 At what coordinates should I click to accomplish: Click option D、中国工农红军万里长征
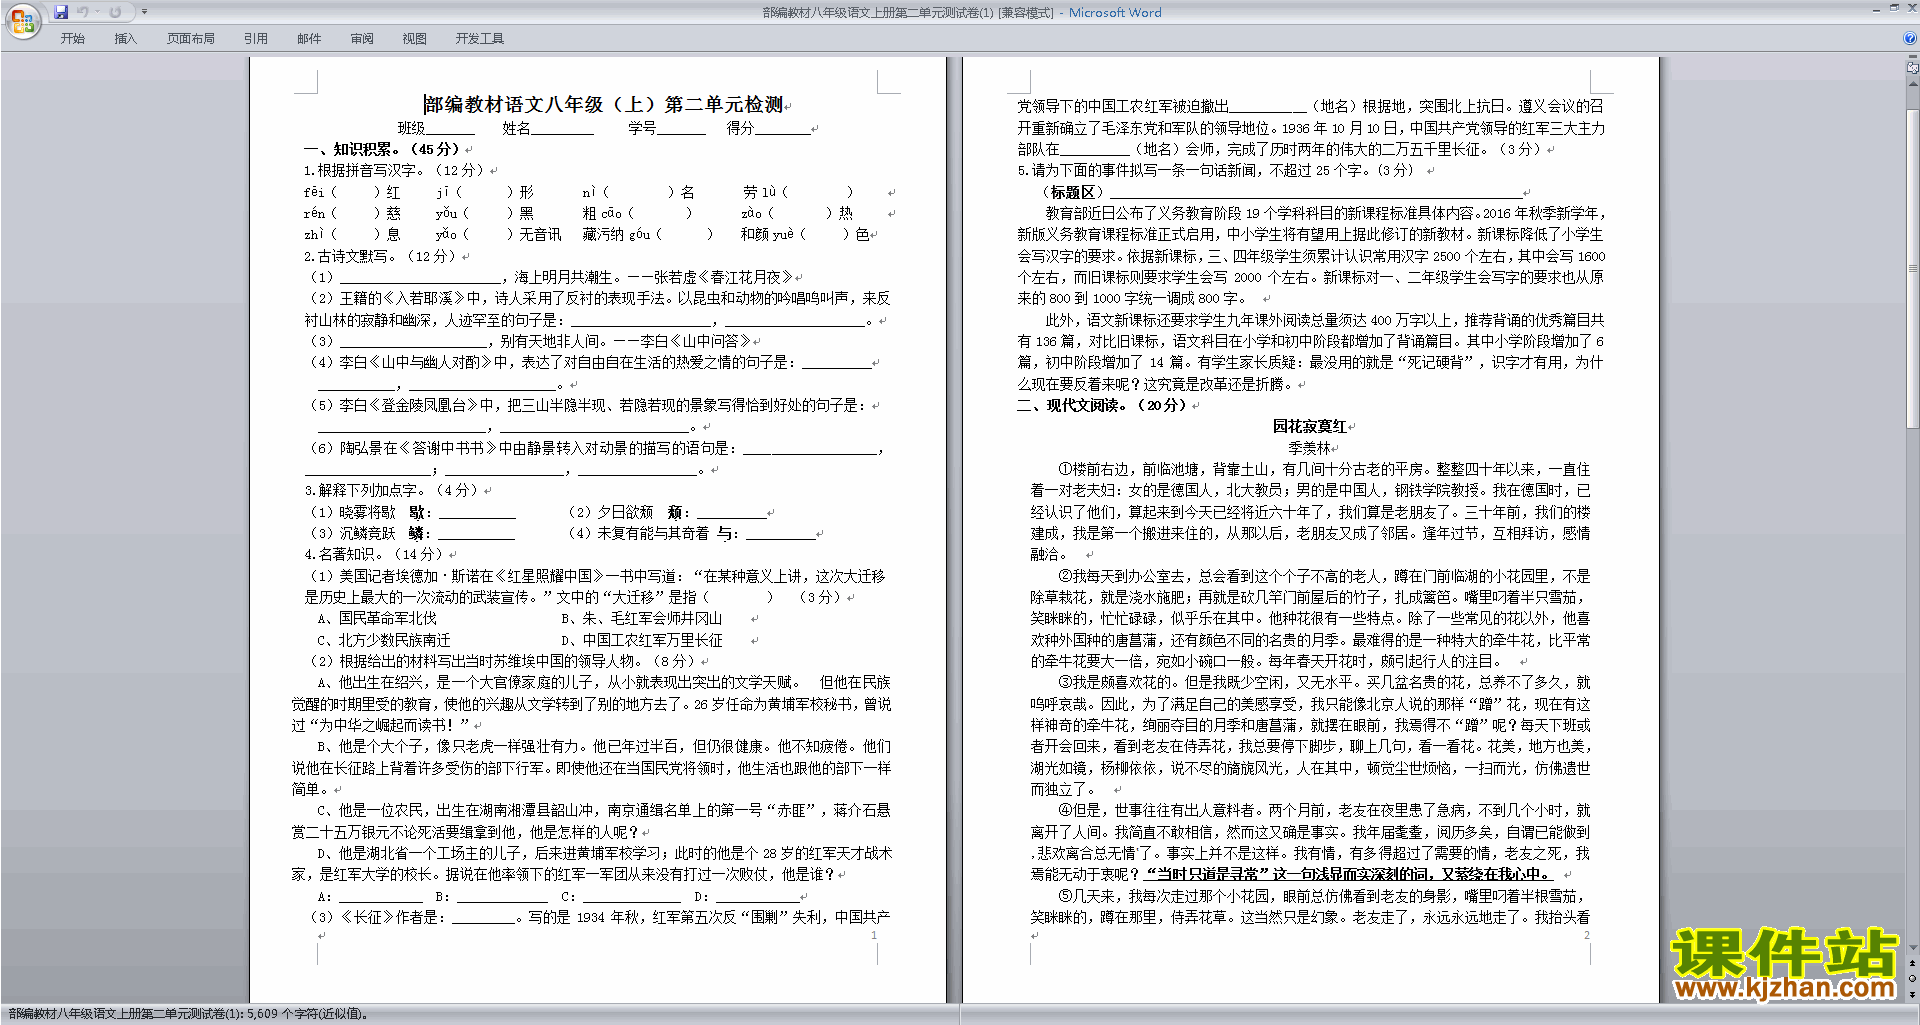tap(641, 640)
